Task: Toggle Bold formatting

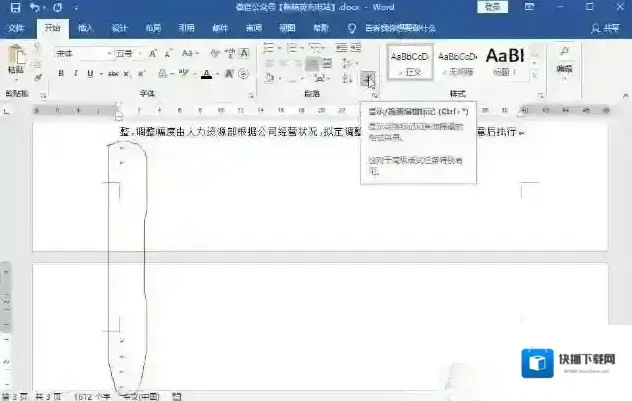Action: [61, 74]
